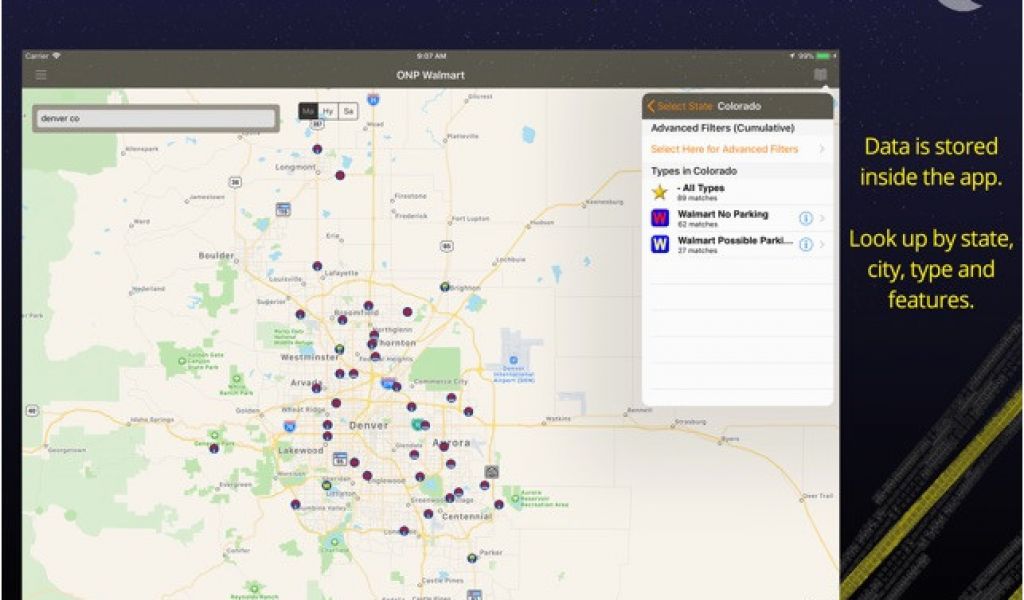Click the "Advanced Filters (Cumulative)" header

tap(723, 128)
